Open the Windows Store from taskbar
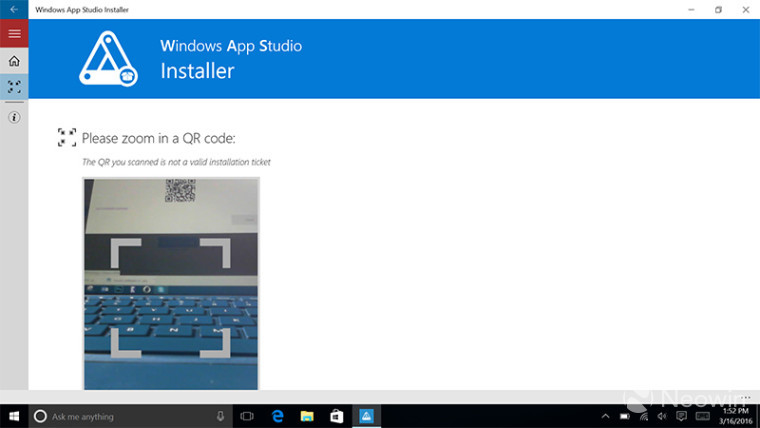 pos(337,416)
